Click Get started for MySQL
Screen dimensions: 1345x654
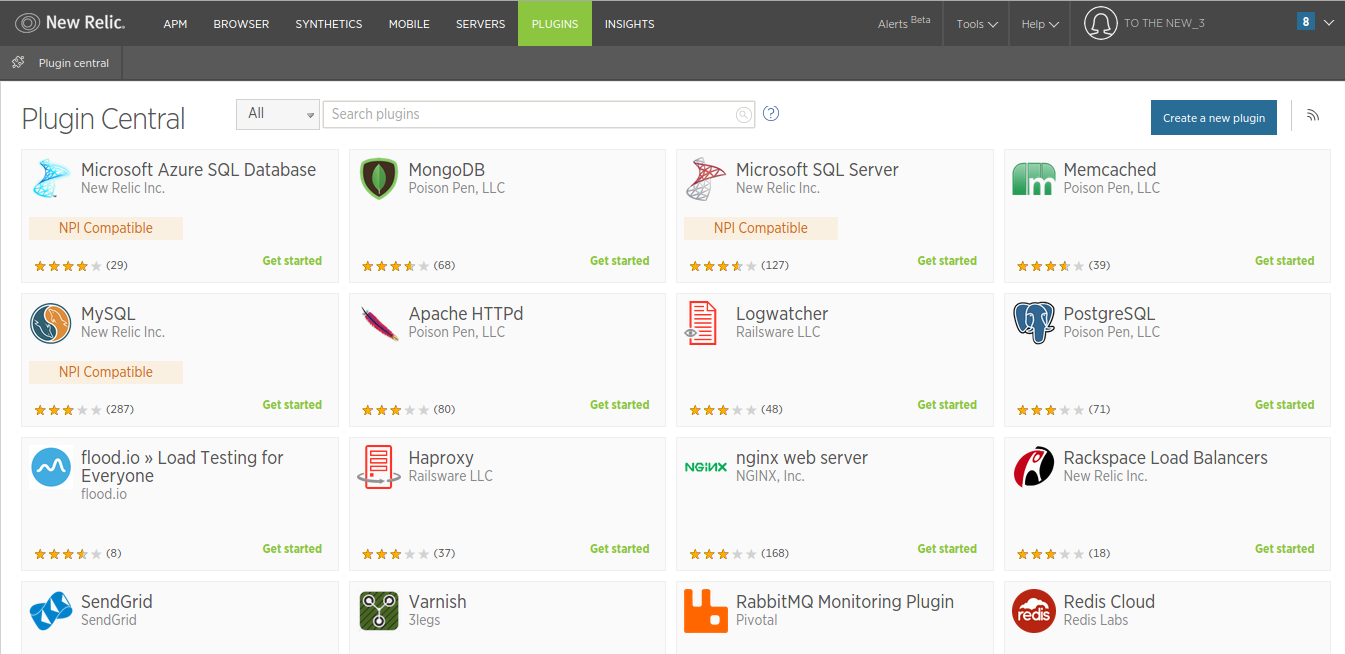click(292, 405)
